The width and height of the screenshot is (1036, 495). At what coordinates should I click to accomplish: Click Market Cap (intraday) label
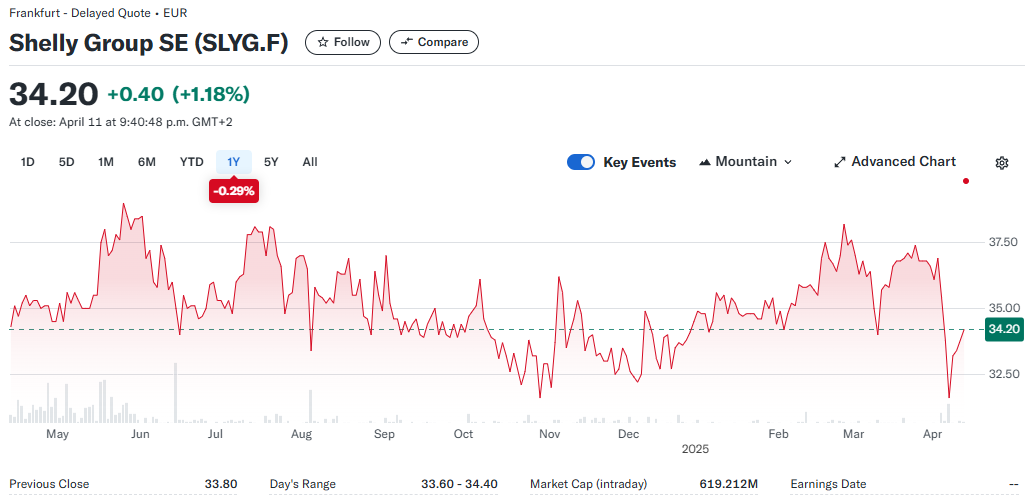(x=589, y=484)
